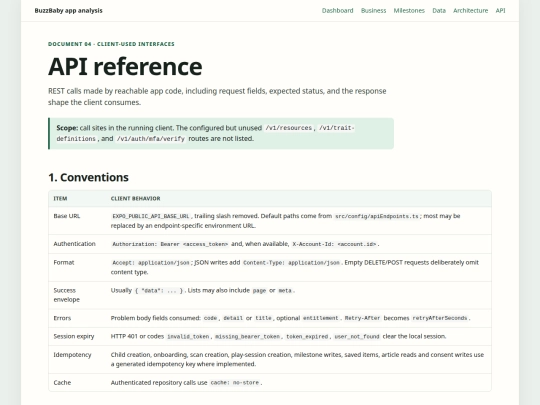The width and height of the screenshot is (540, 405).
Task: Click the entitlement code text
Action: 321,318
